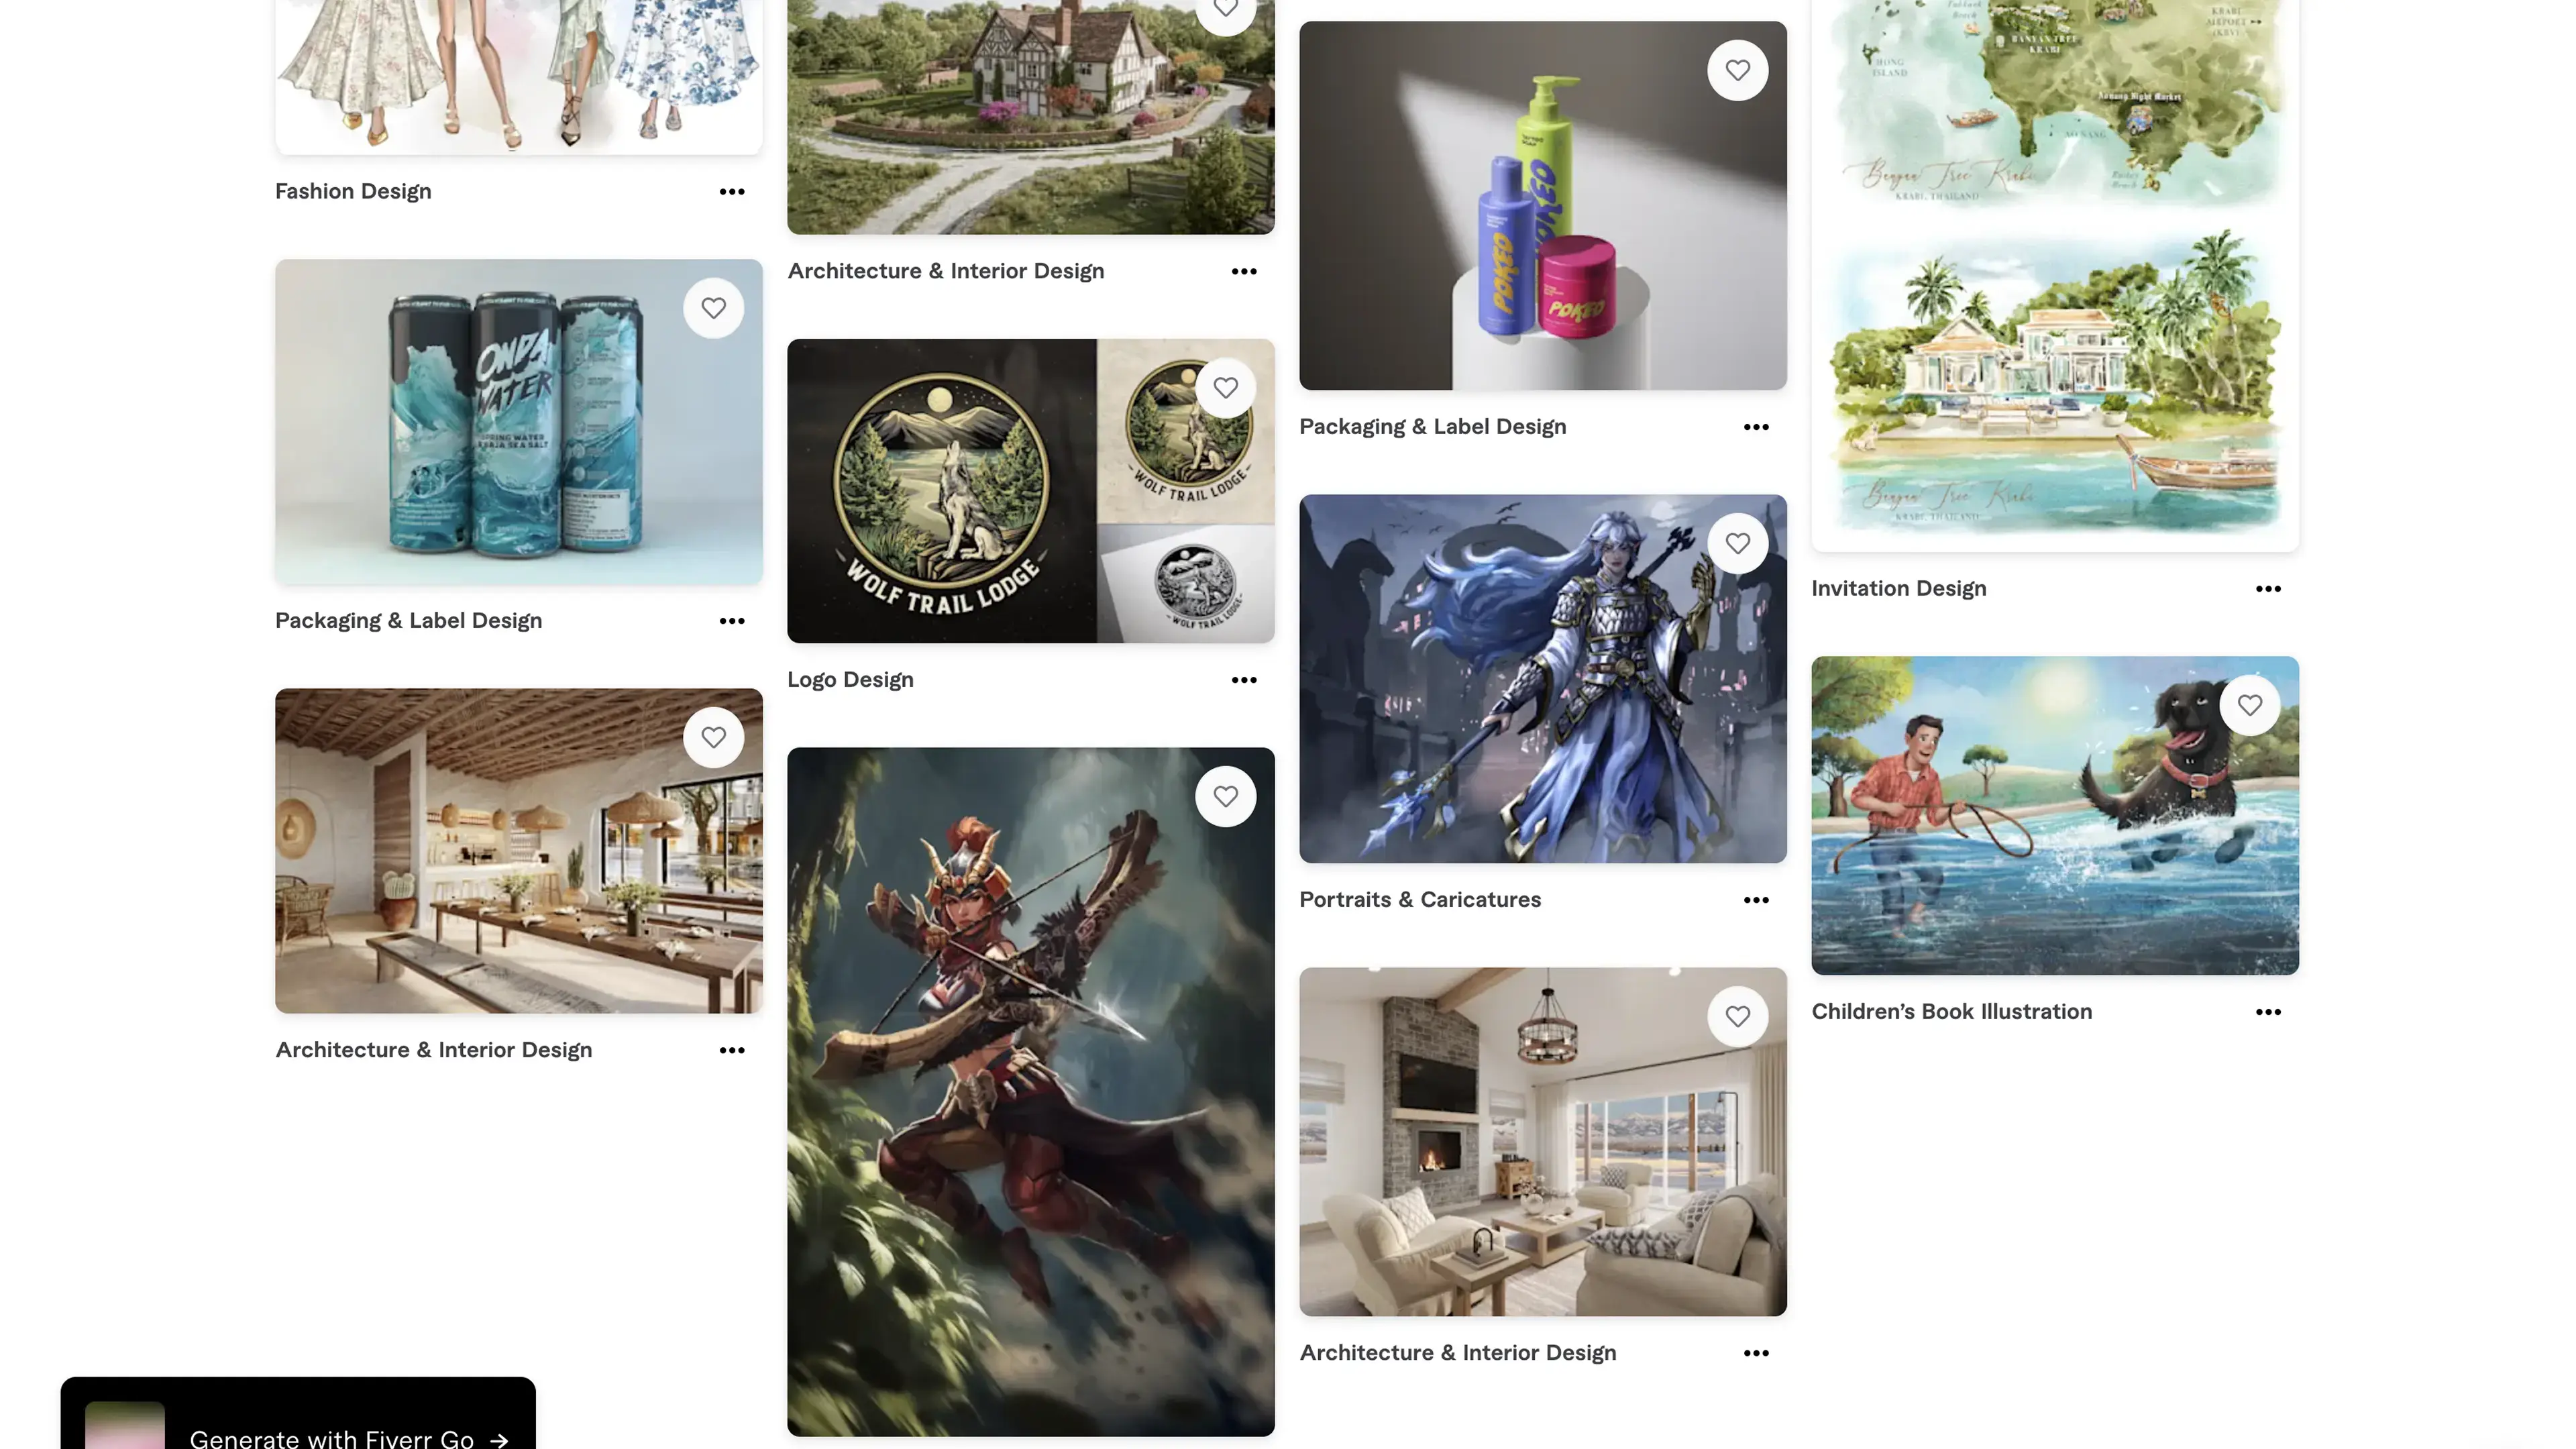The image size is (2576, 1449).
Task: Like the archer character illustration
Action: (1225, 796)
